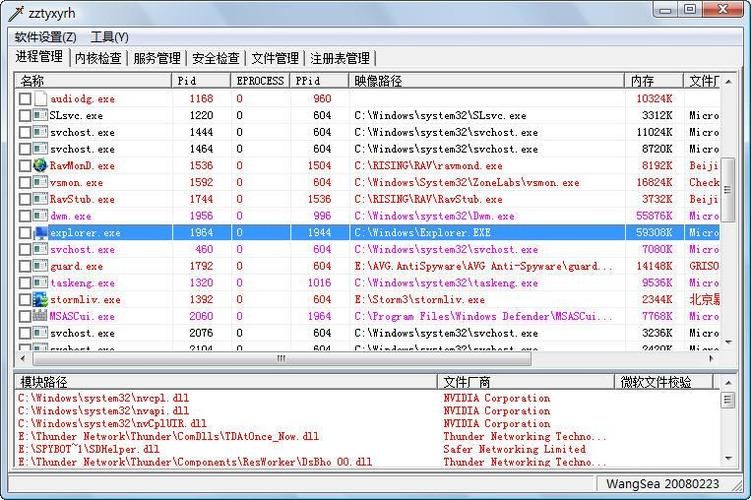Select the svchost.exe row with Pid 2076
751x500 pixels.
click(367, 333)
